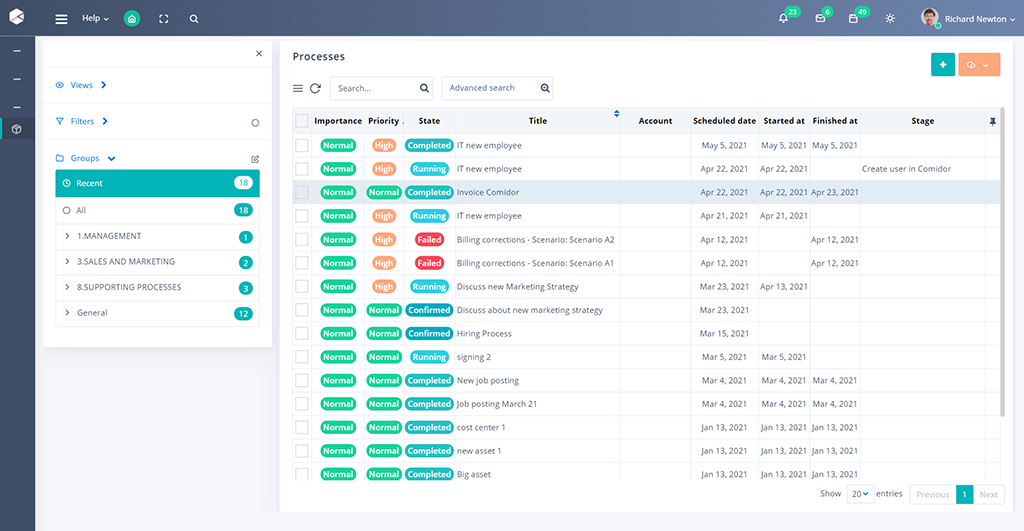Click the fullscreen expand icon

coord(164,18)
